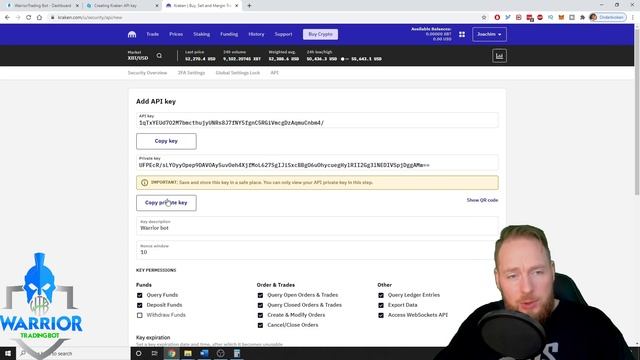Click the Windows taskbar search box

click(73, 353)
